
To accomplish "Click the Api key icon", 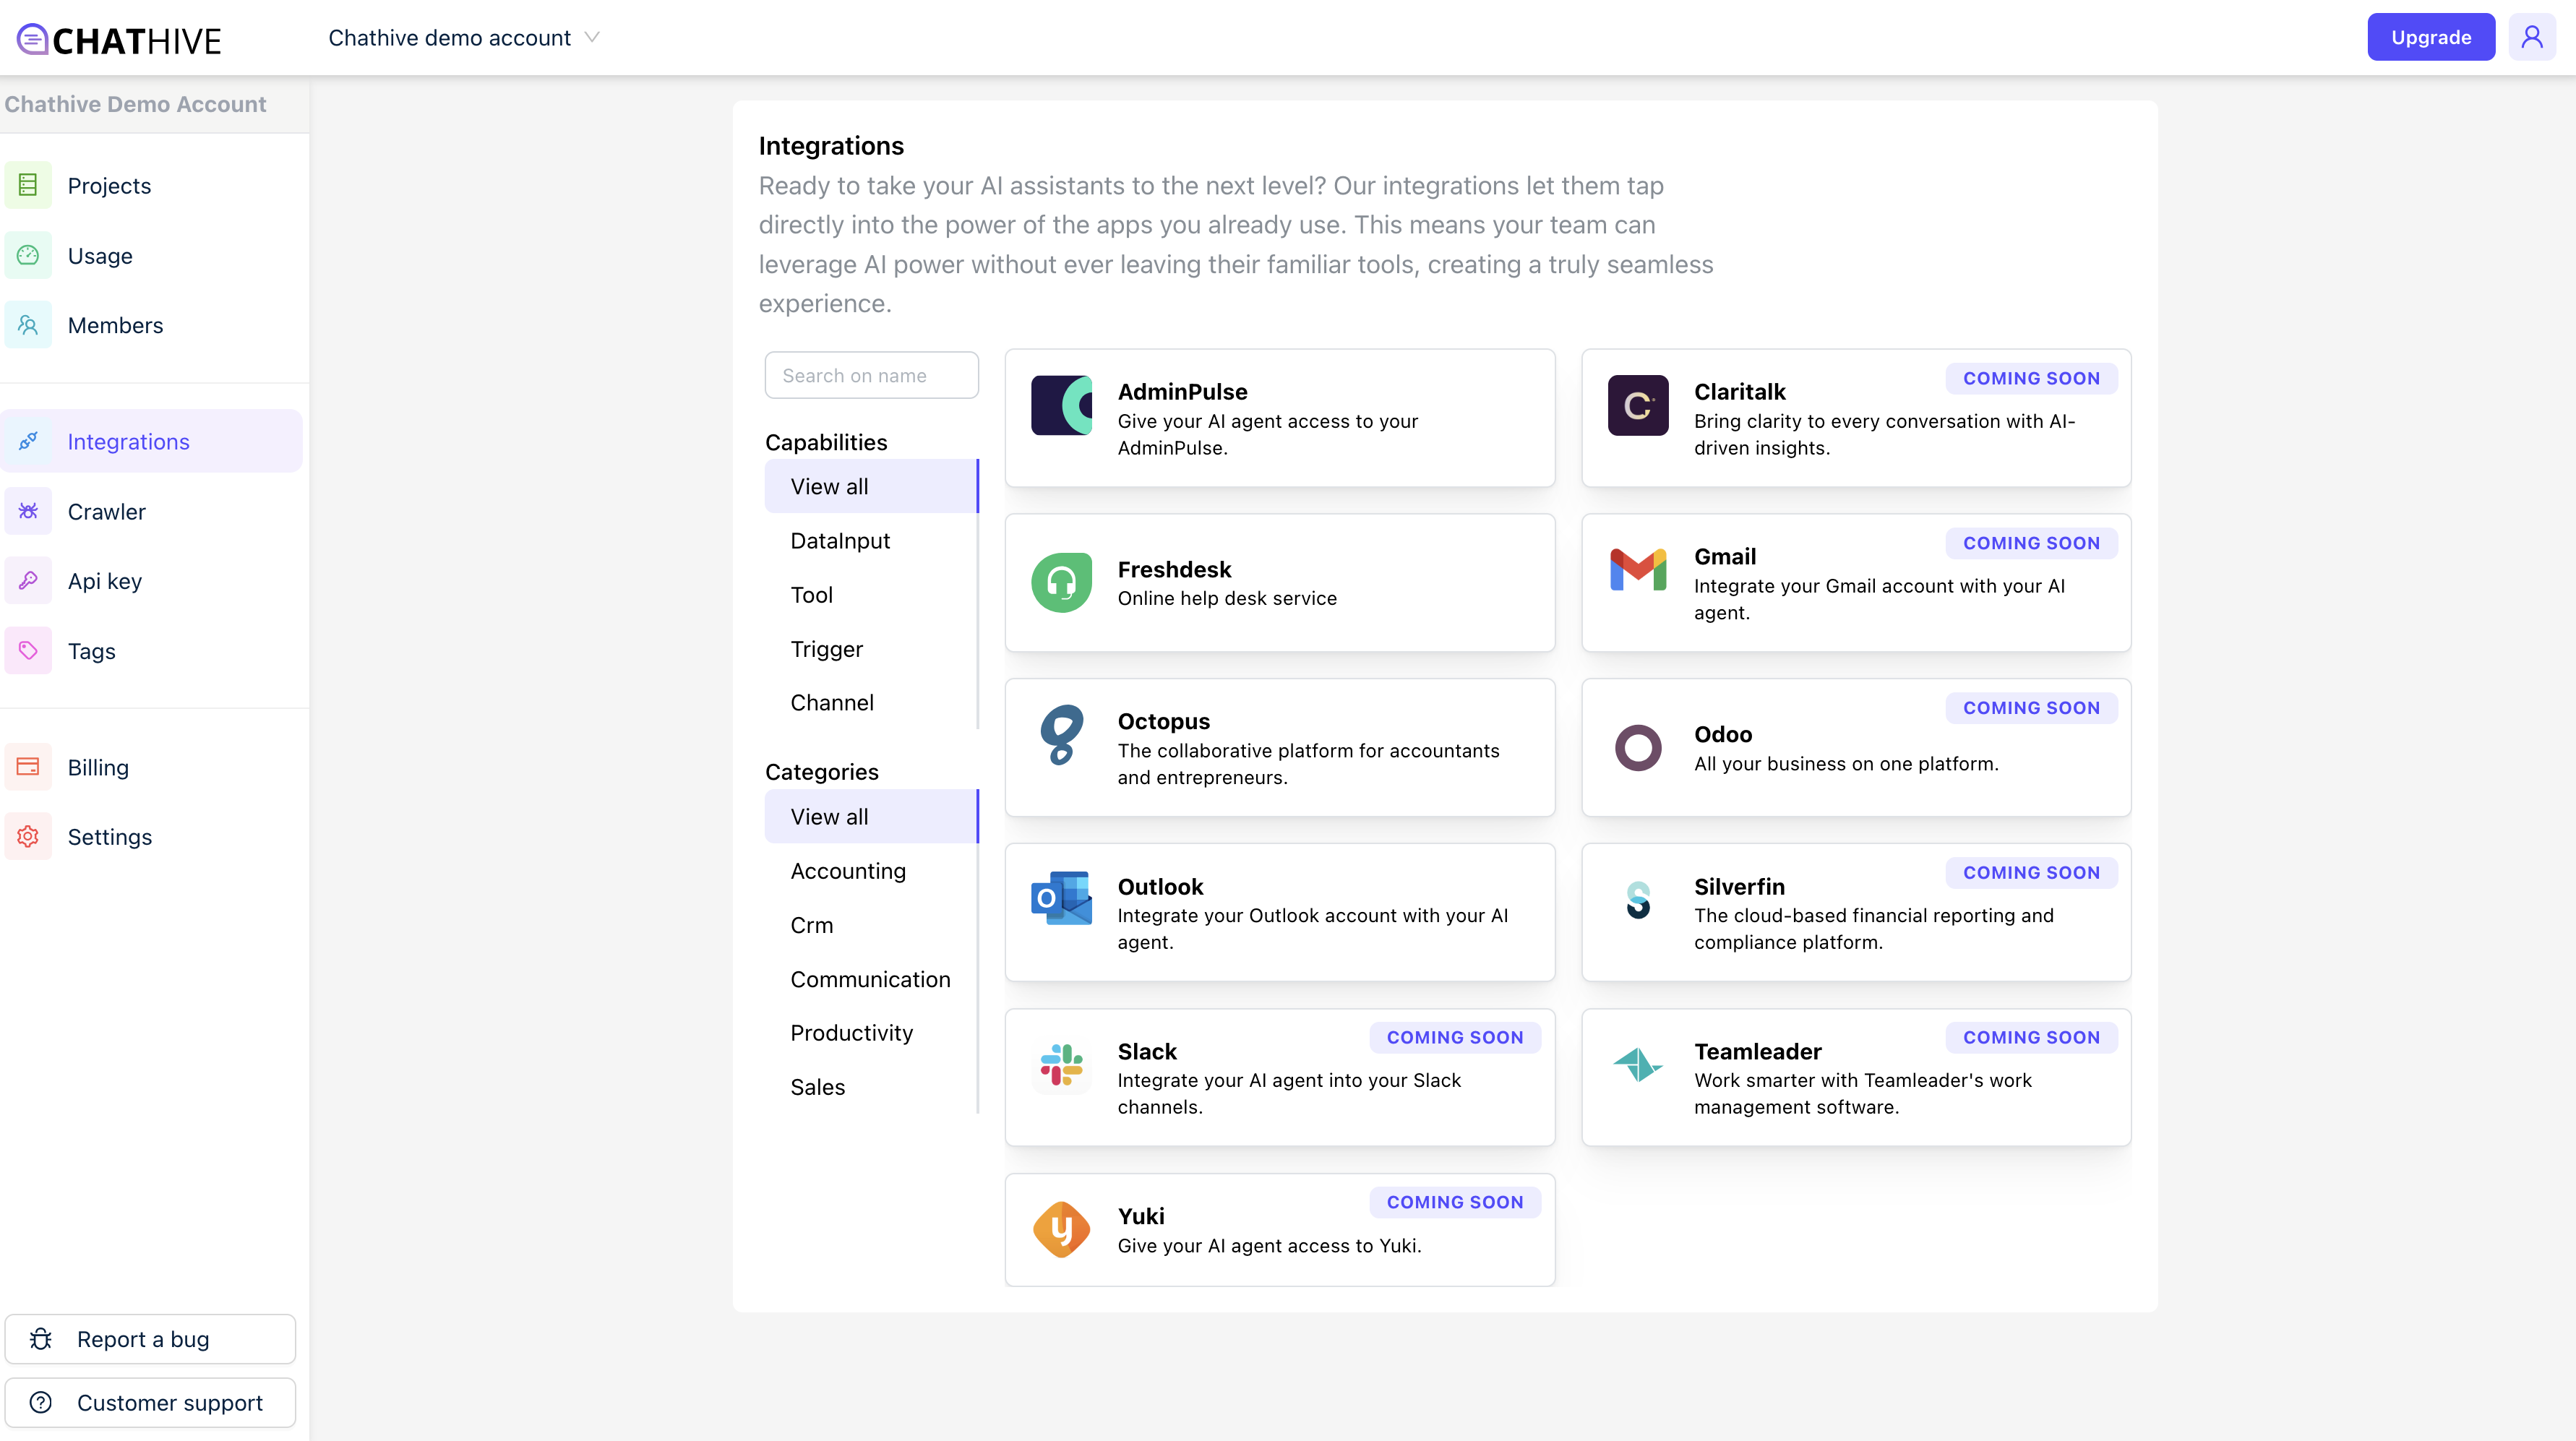I will (28, 581).
